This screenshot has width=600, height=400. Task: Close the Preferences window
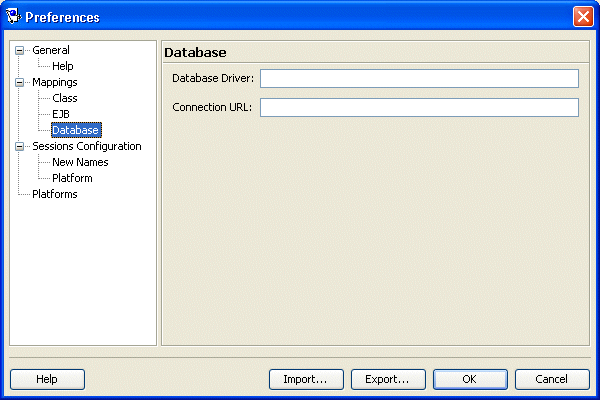(x=583, y=17)
